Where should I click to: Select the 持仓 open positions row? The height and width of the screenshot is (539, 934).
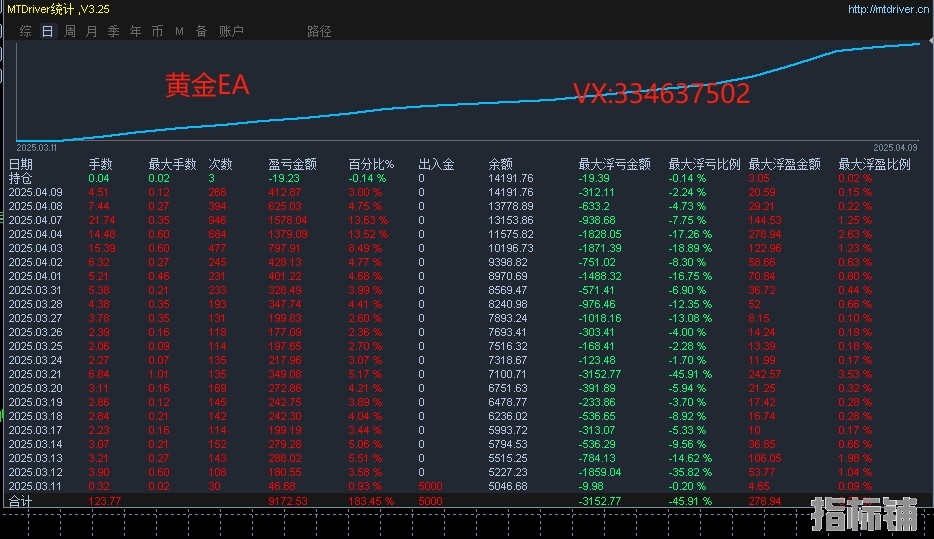[x=467, y=178]
